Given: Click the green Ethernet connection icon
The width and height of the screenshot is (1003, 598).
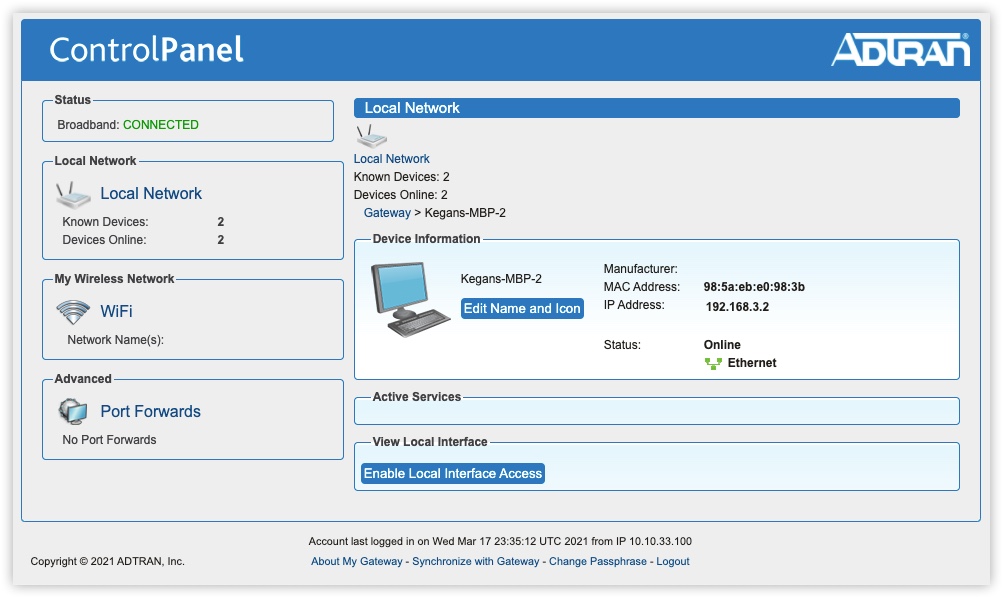Looking at the screenshot, I should click(x=713, y=363).
